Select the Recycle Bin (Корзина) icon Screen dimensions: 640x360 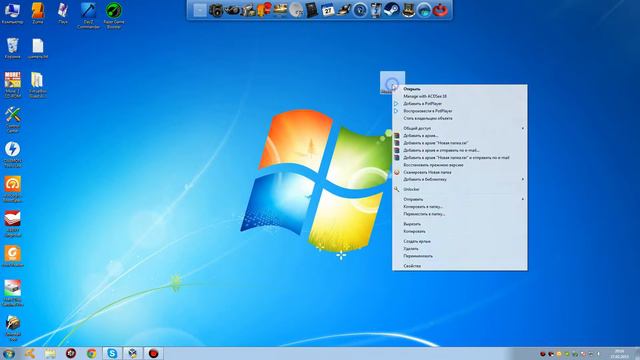13,48
